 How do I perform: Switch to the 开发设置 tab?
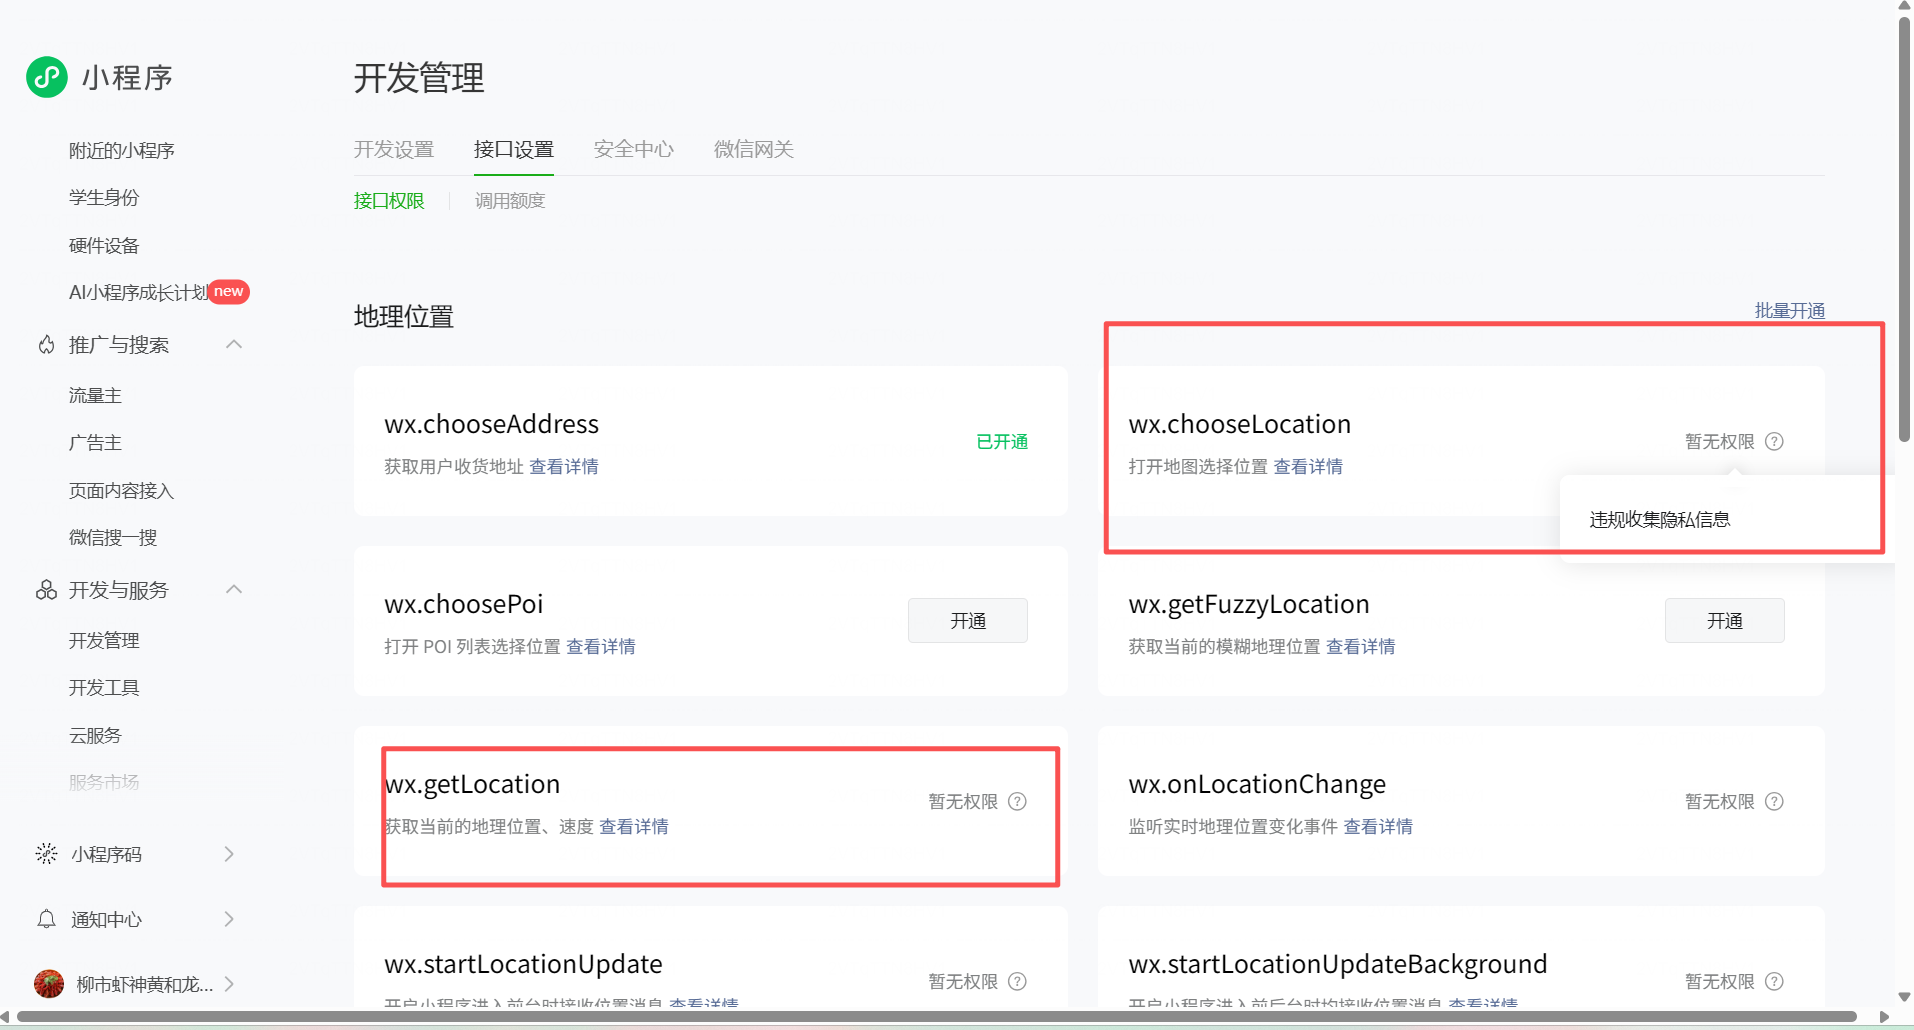[394, 149]
